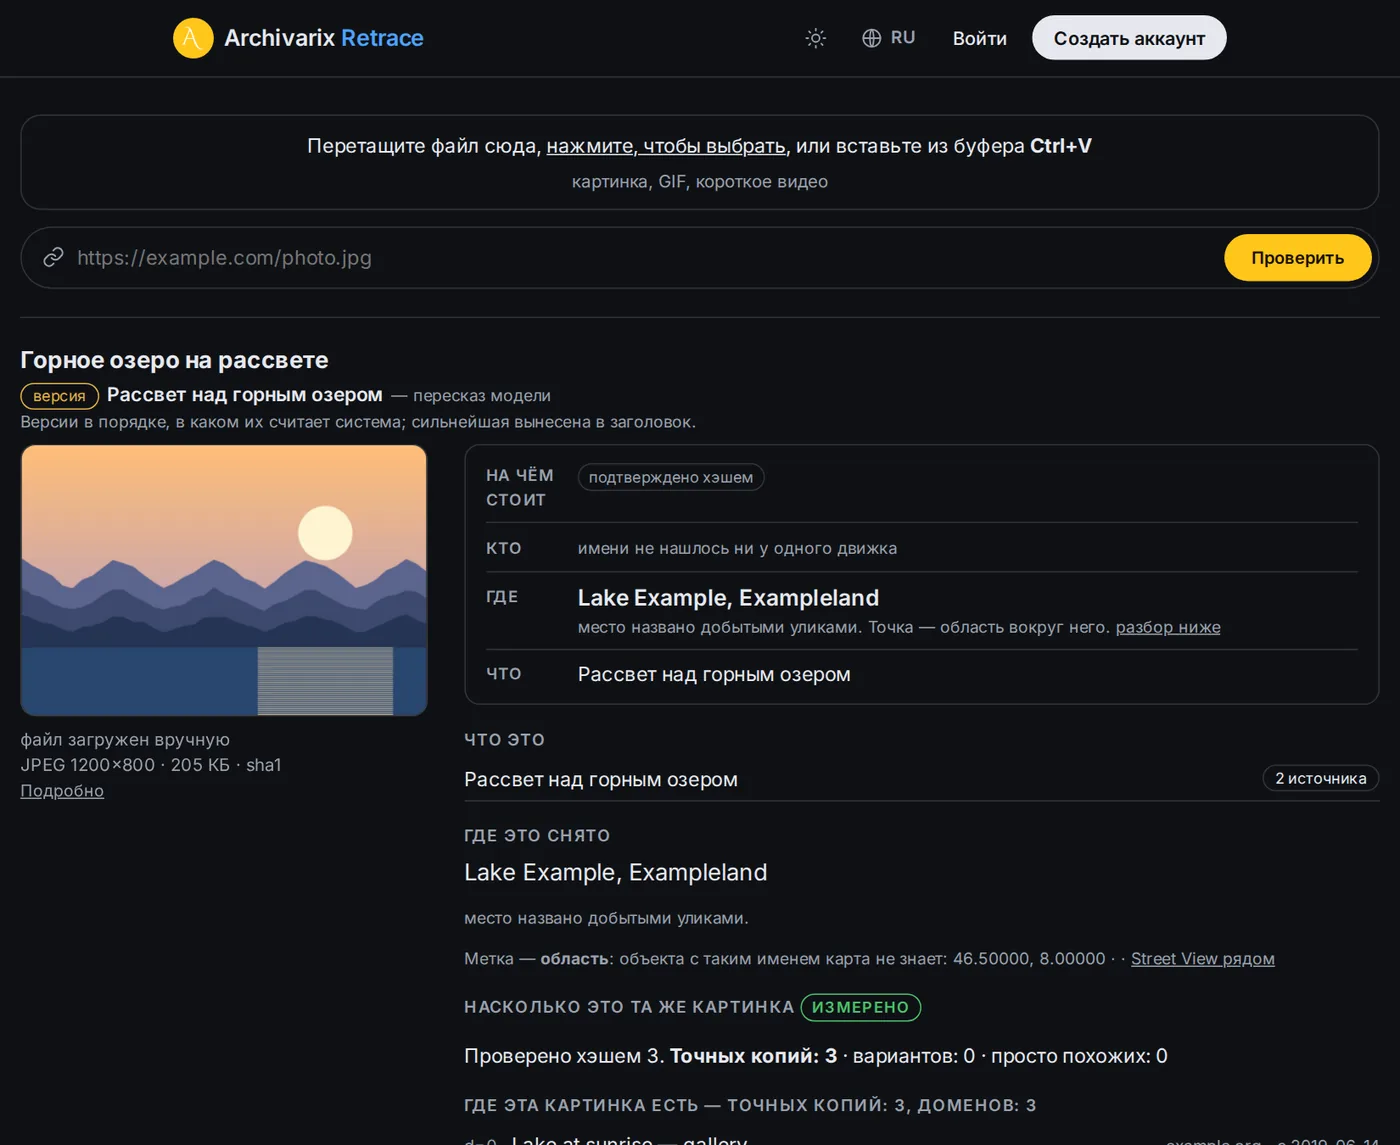Click the ИЗМЕРЕНО badge
Screen dimensions: 1400x1145
click(861, 1007)
